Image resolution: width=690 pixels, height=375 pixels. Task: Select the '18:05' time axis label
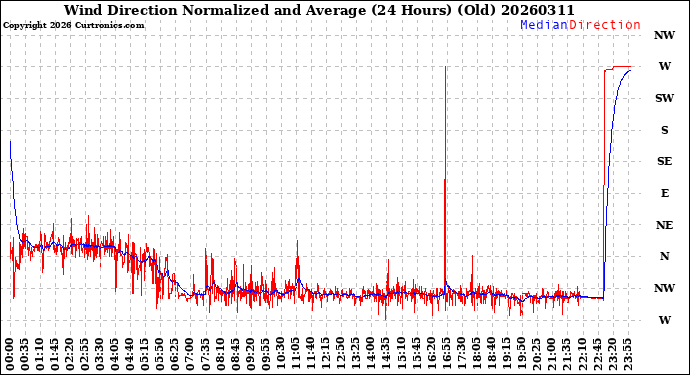(x=475, y=354)
